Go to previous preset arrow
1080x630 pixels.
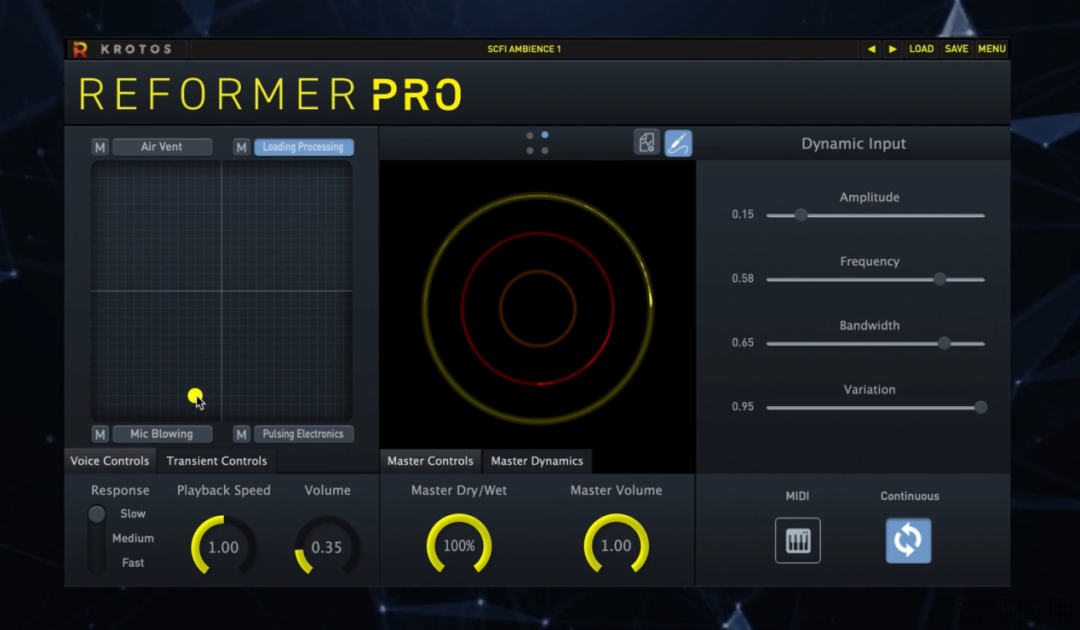(x=871, y=49)
